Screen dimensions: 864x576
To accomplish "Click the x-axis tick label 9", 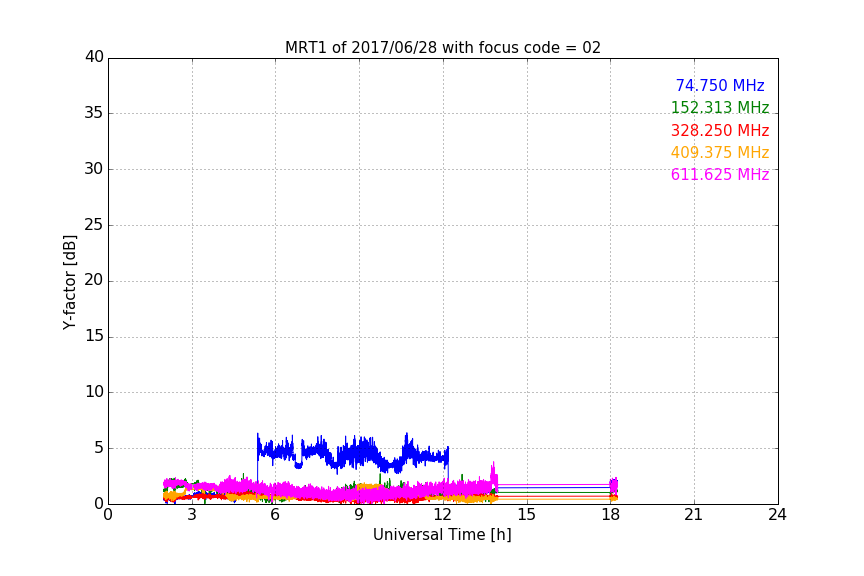I will click(x=359, y=515).
